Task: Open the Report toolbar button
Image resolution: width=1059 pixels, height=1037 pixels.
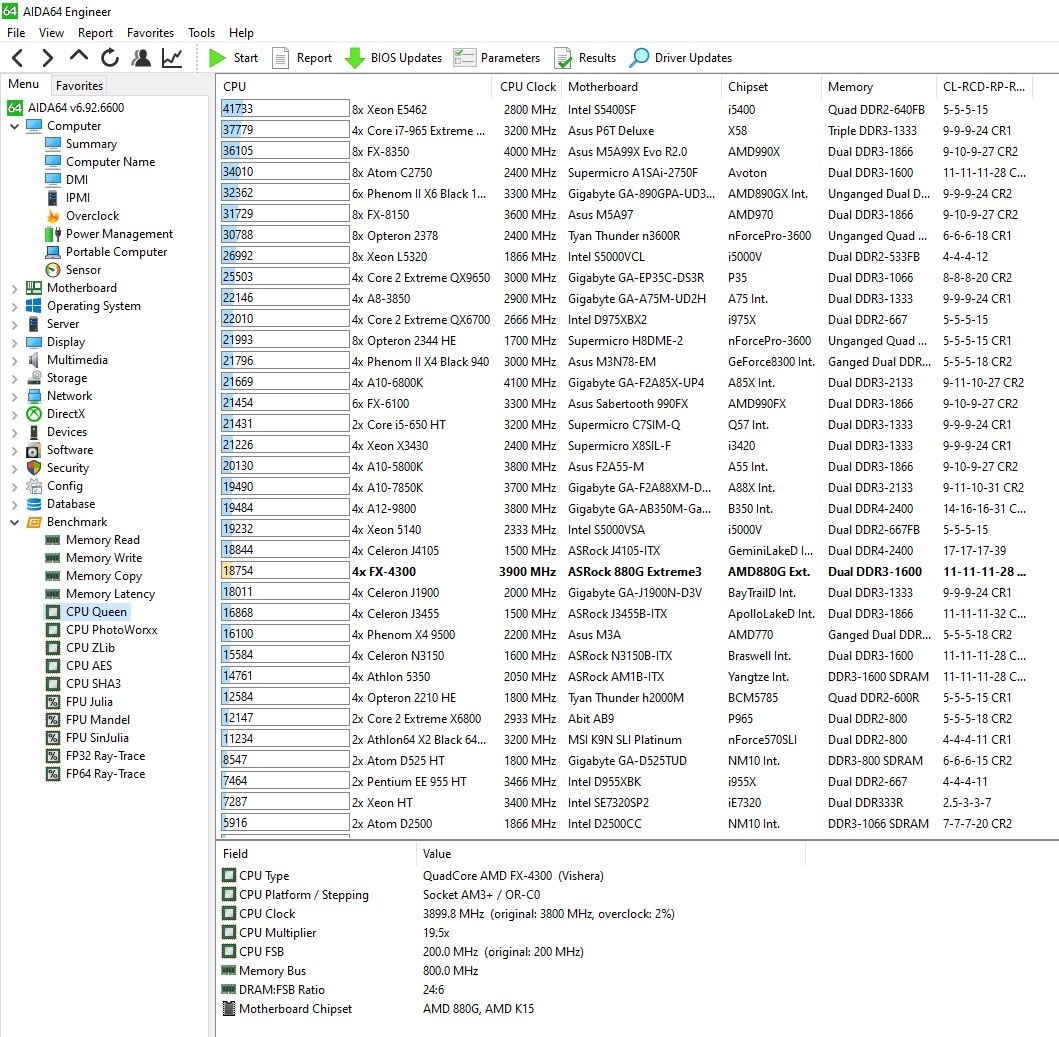Action: pyautogui.click(x=302, y=58)
